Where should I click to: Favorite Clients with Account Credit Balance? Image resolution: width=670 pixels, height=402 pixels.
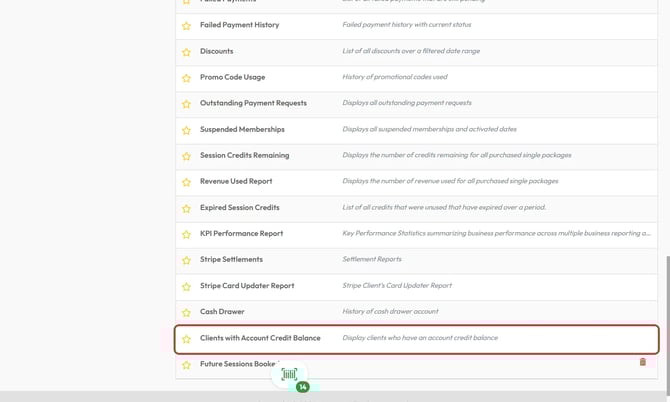[x=186, y=339]
